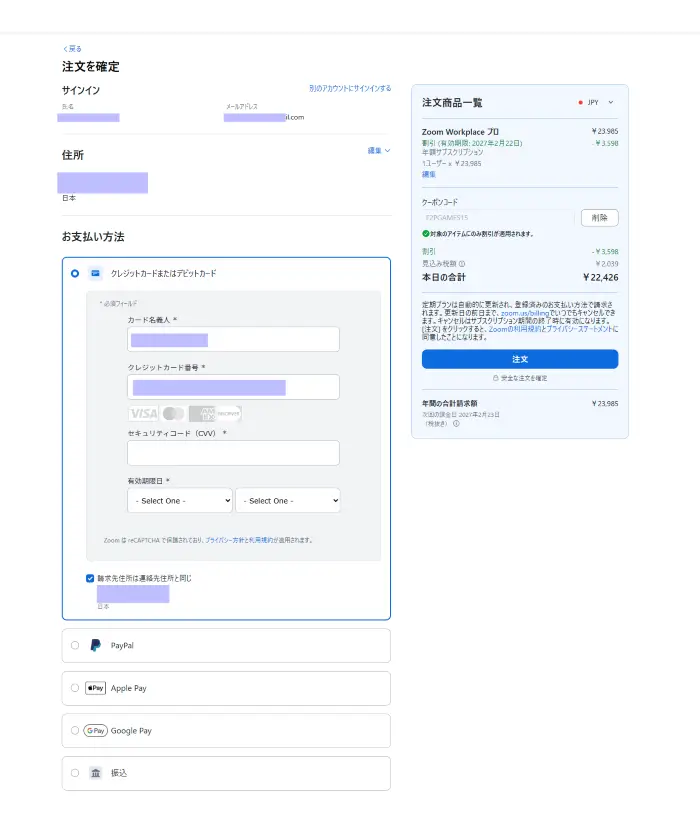Click the American Express logo

202,414
